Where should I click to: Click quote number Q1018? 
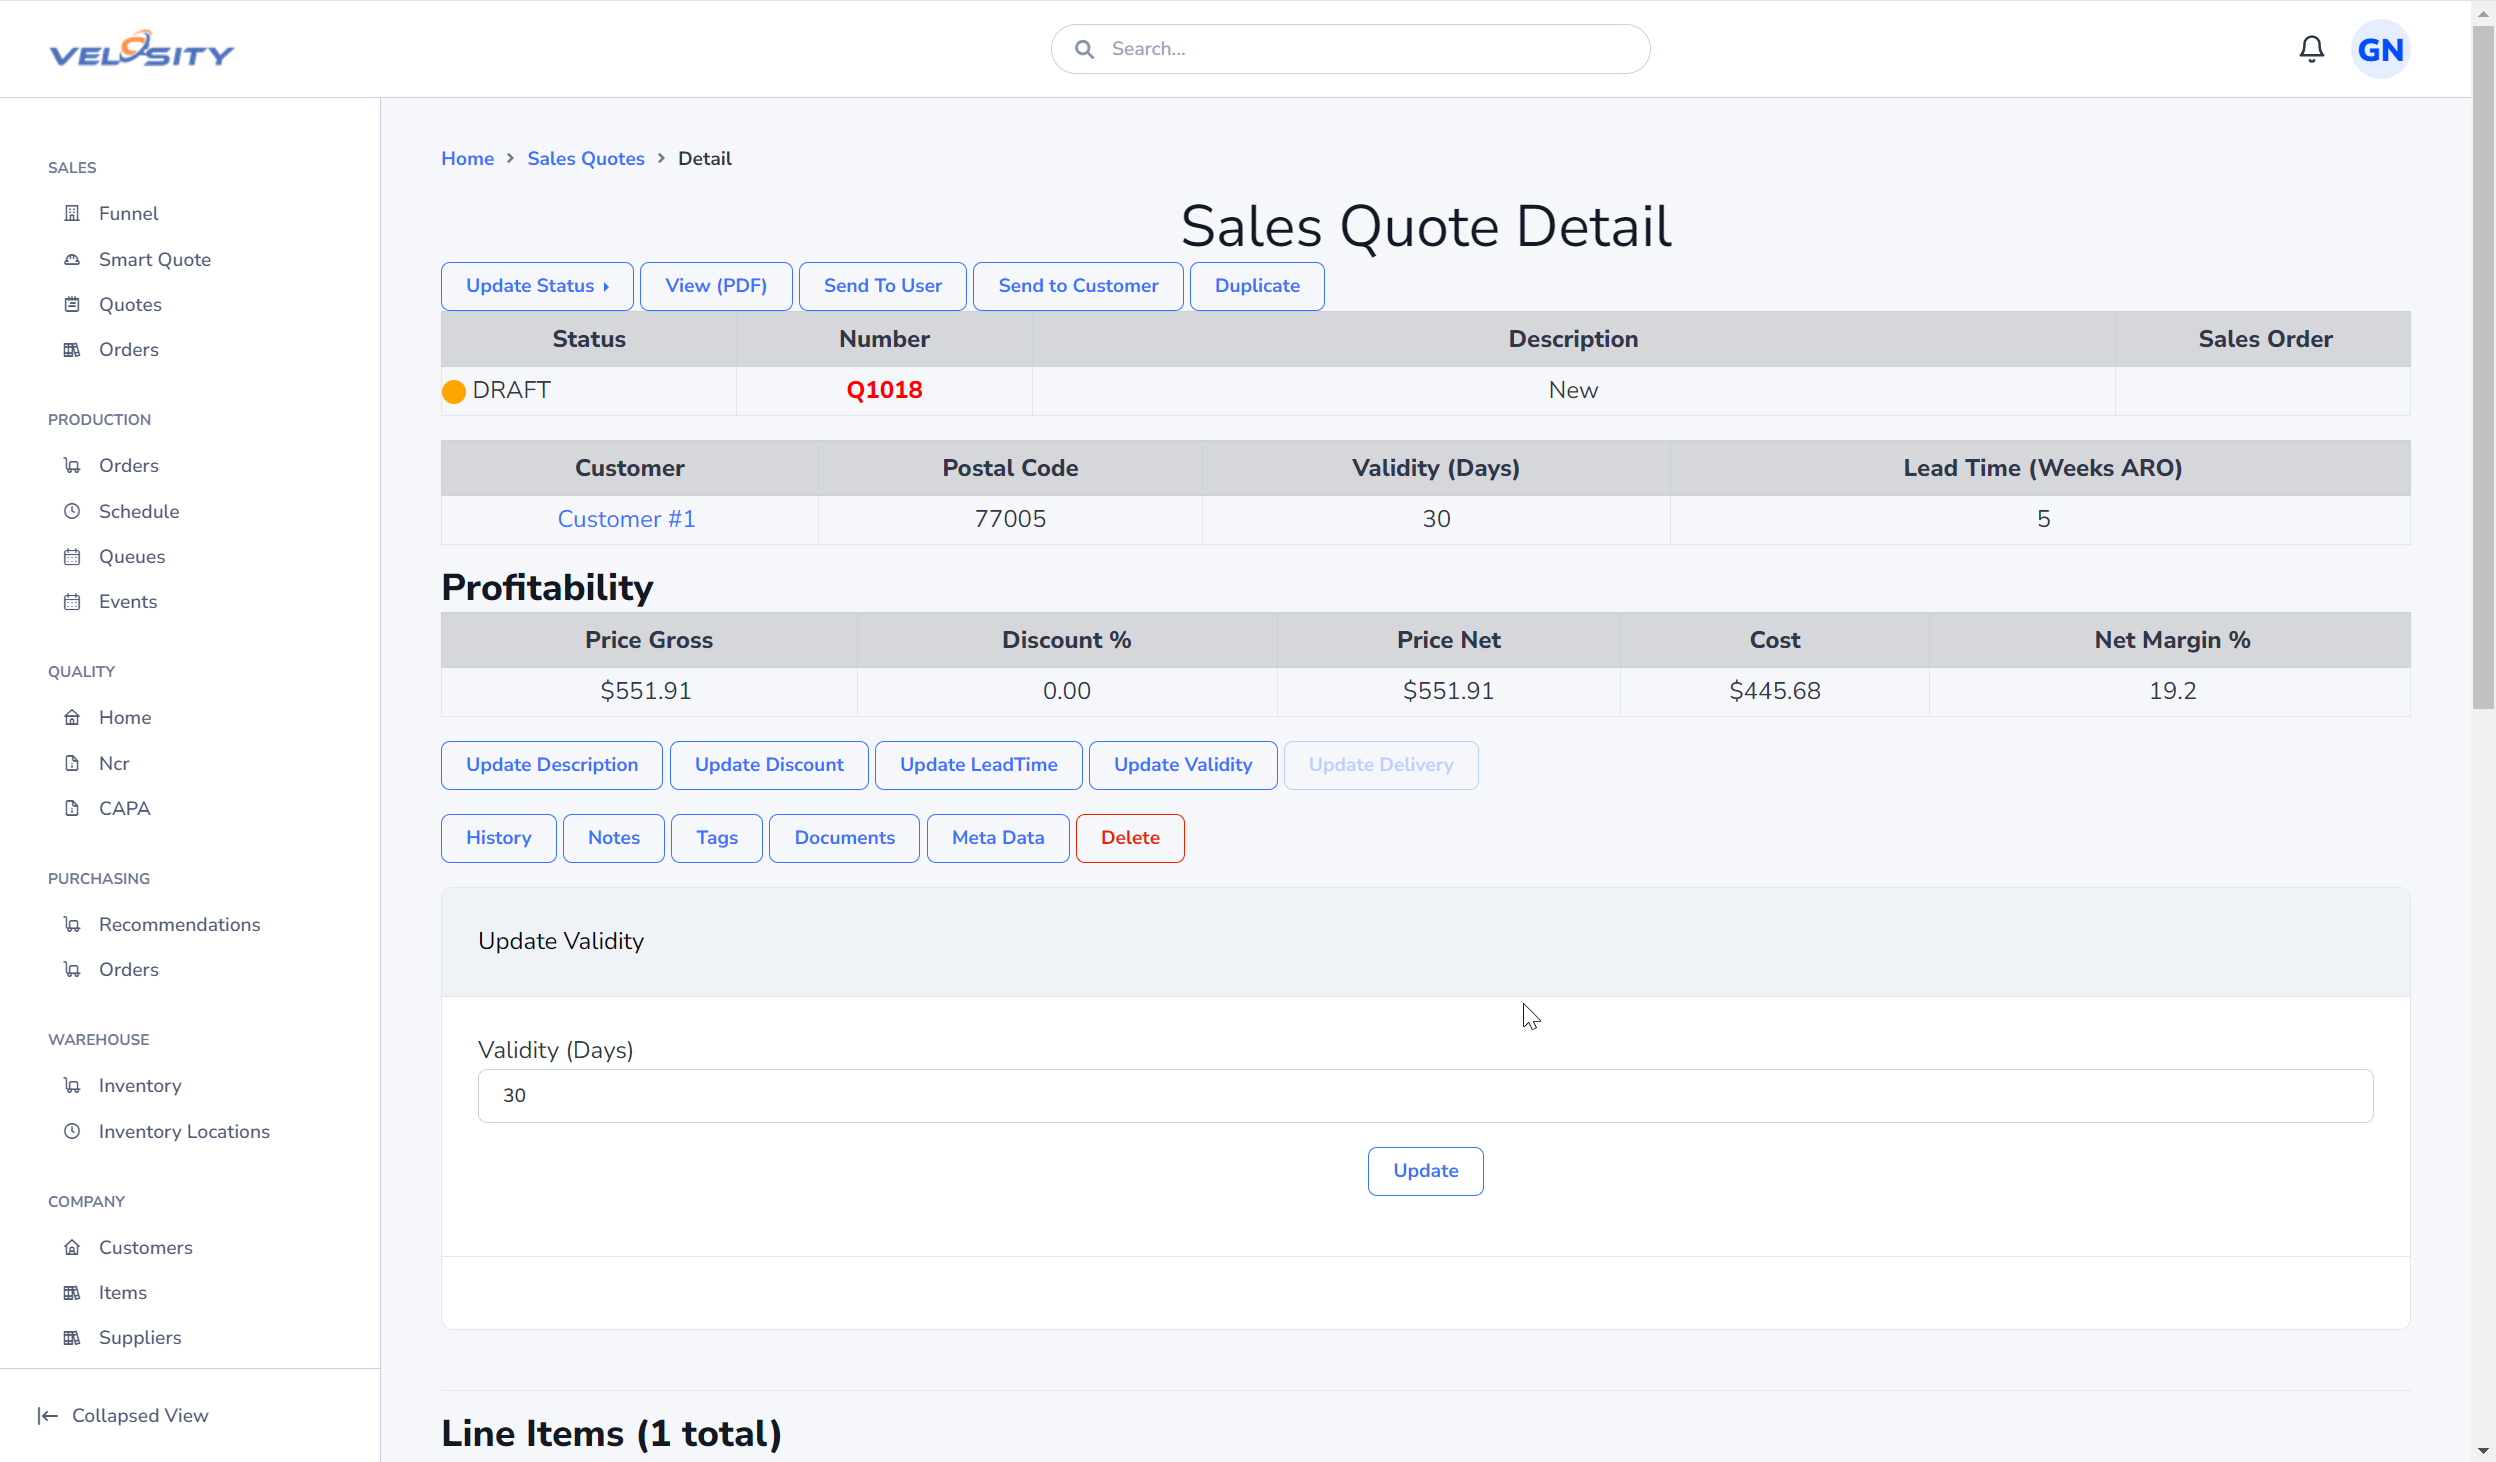[884, 390]
